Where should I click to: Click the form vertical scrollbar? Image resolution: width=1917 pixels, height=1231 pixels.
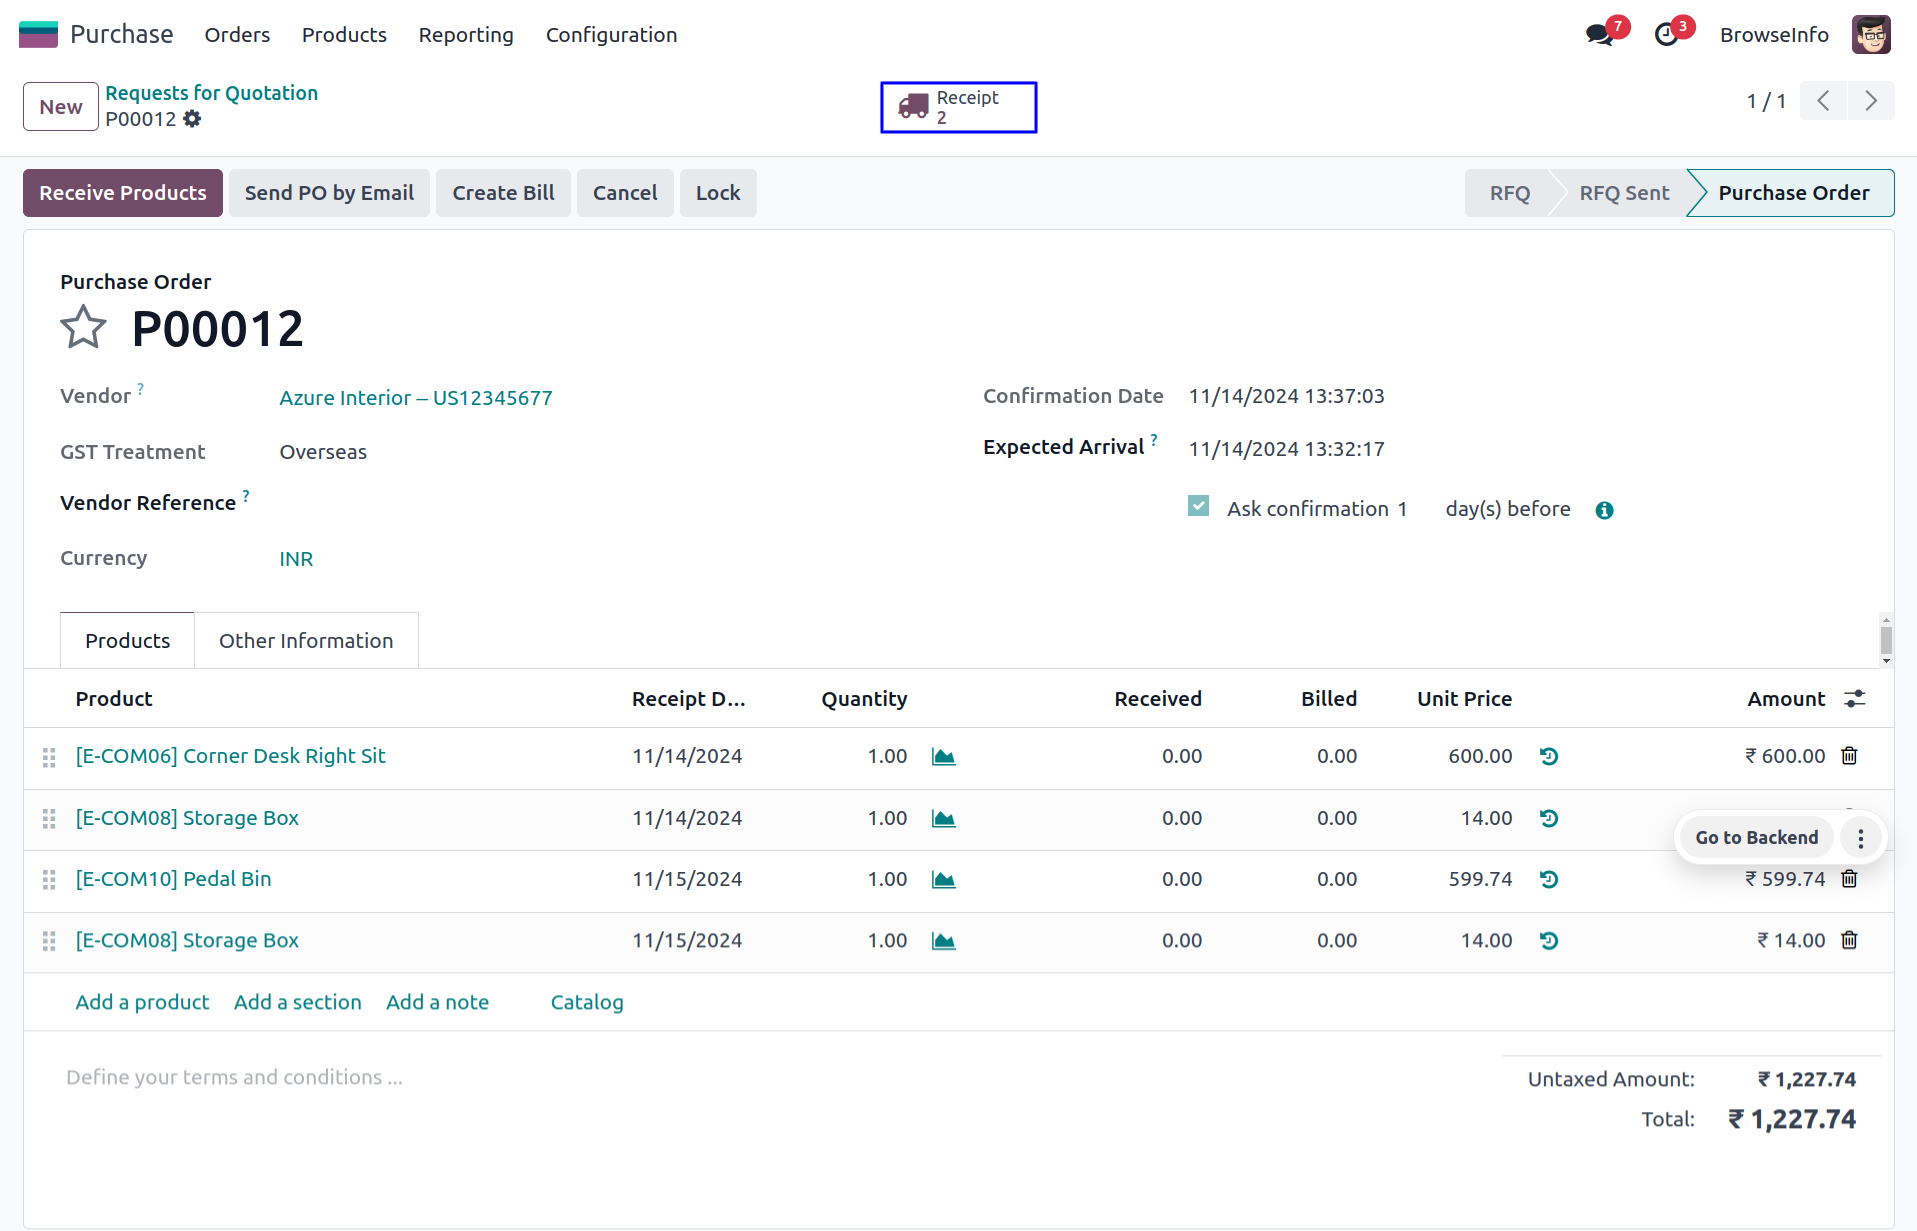click(x=1886, y=640)
